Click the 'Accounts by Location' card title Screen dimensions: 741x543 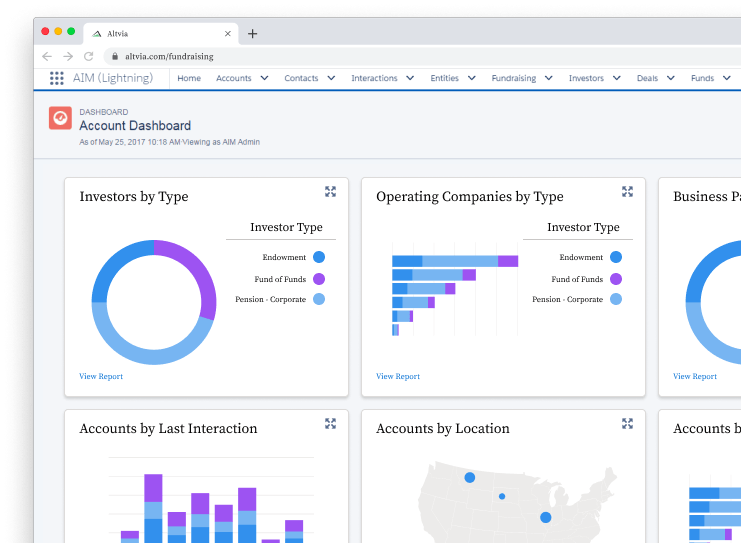(443, 429)
